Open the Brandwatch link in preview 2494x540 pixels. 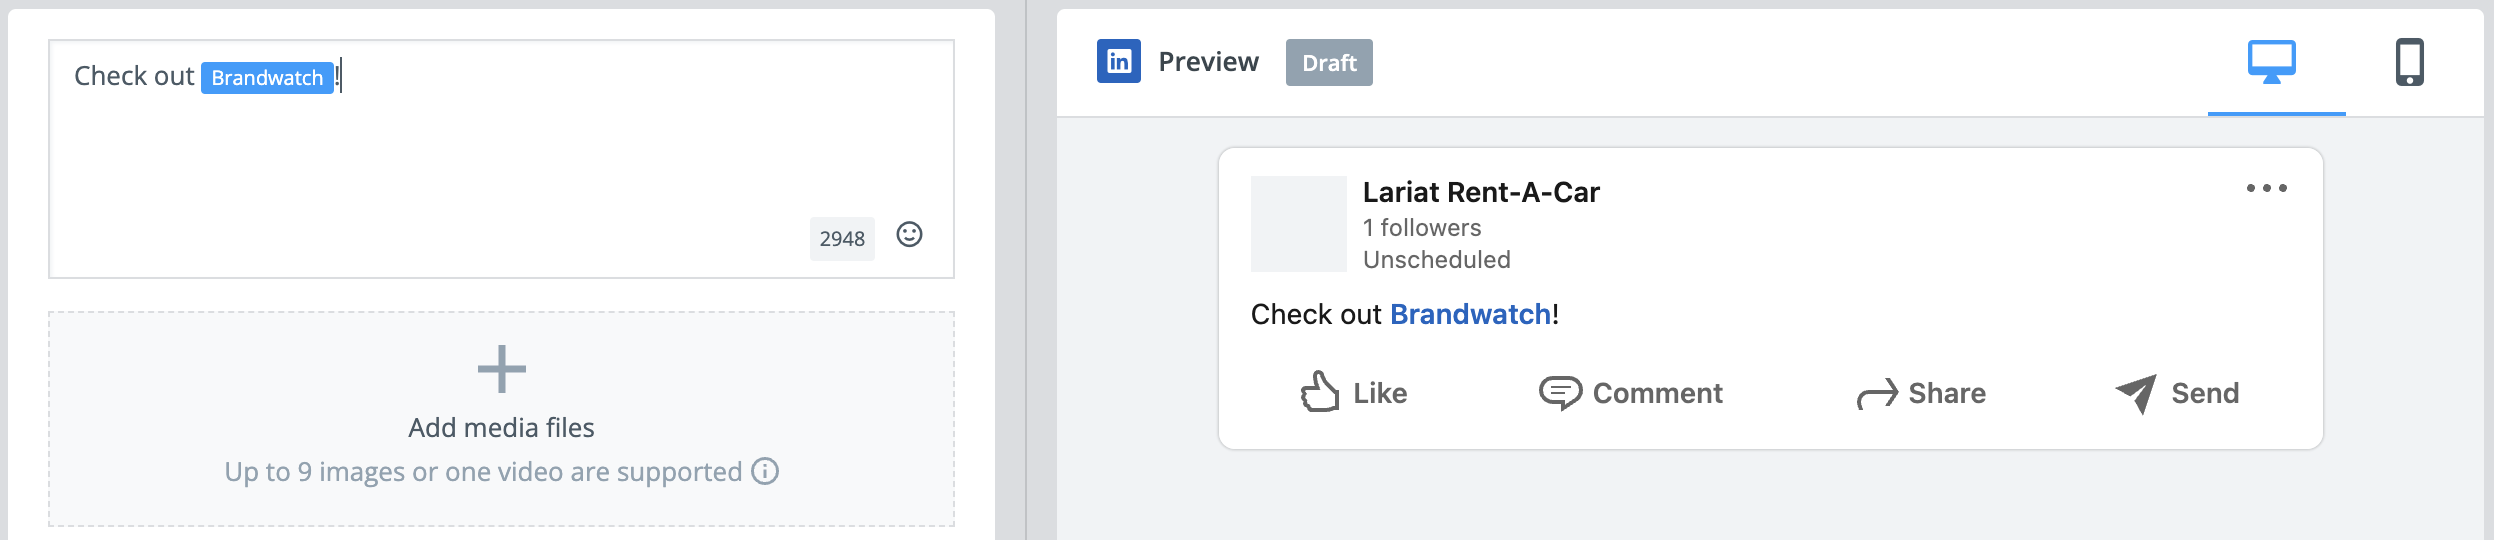pos(1470,314)
